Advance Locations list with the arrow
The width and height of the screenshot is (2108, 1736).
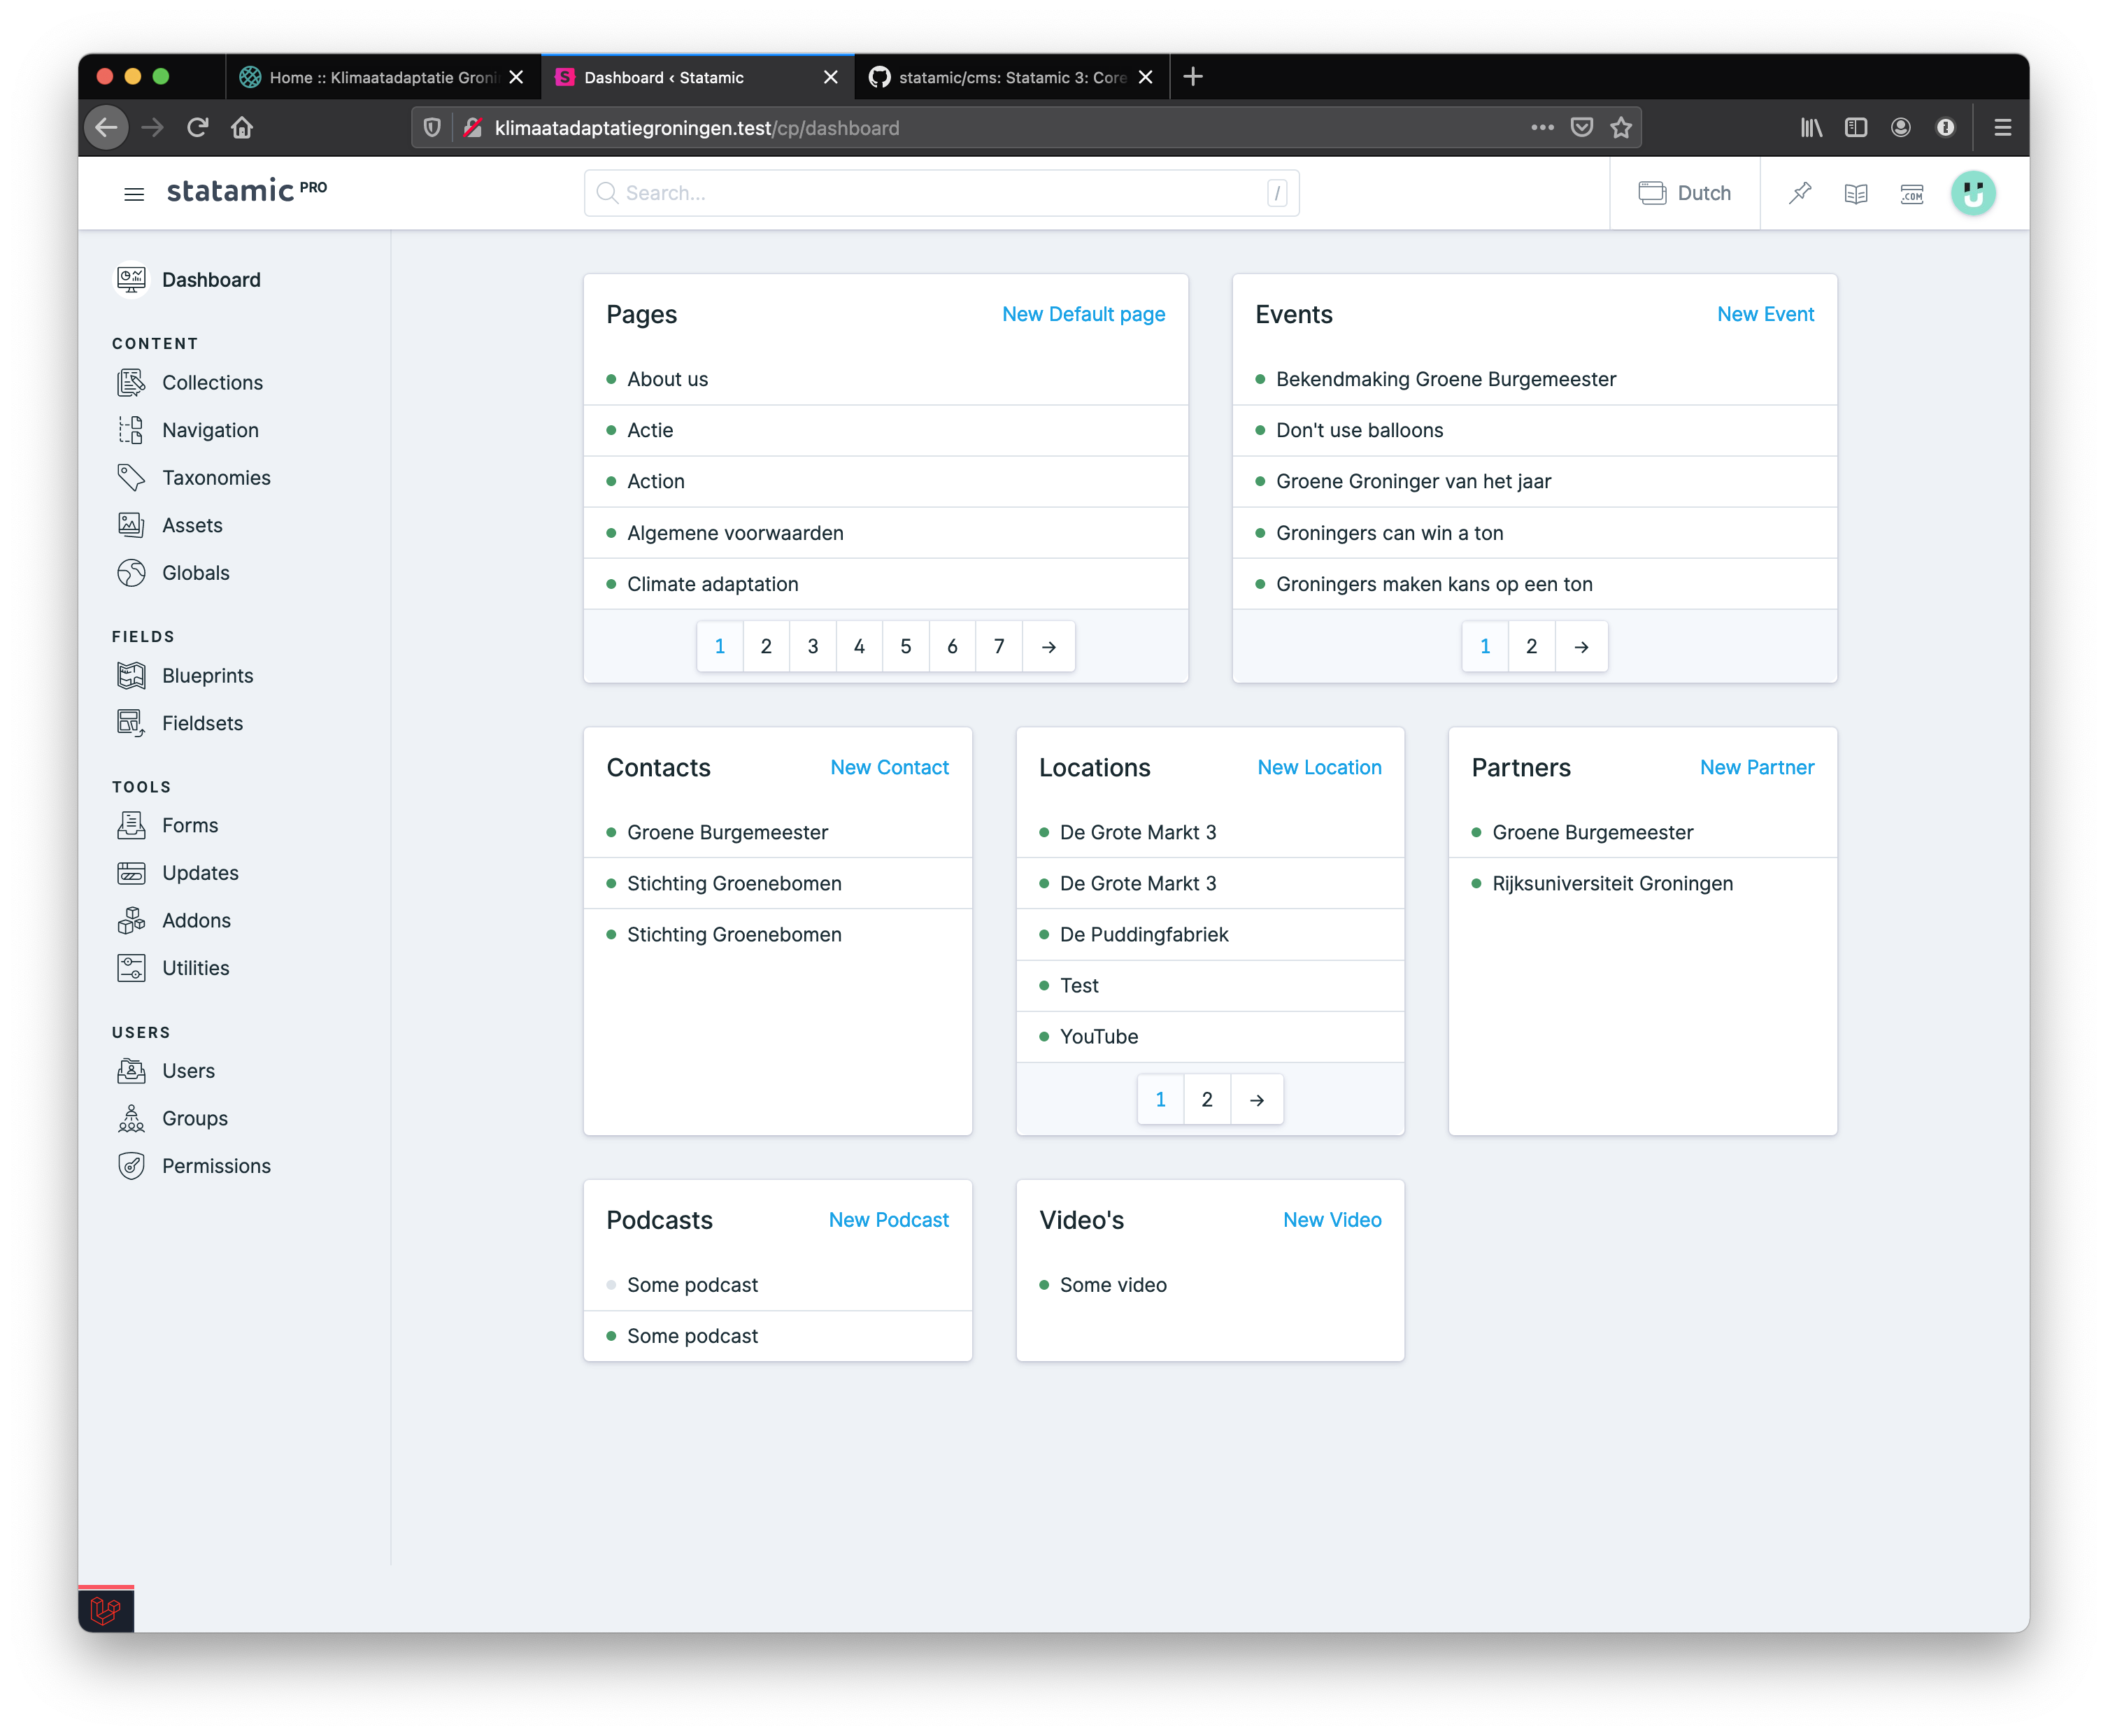click(x=1257, y=1099)
